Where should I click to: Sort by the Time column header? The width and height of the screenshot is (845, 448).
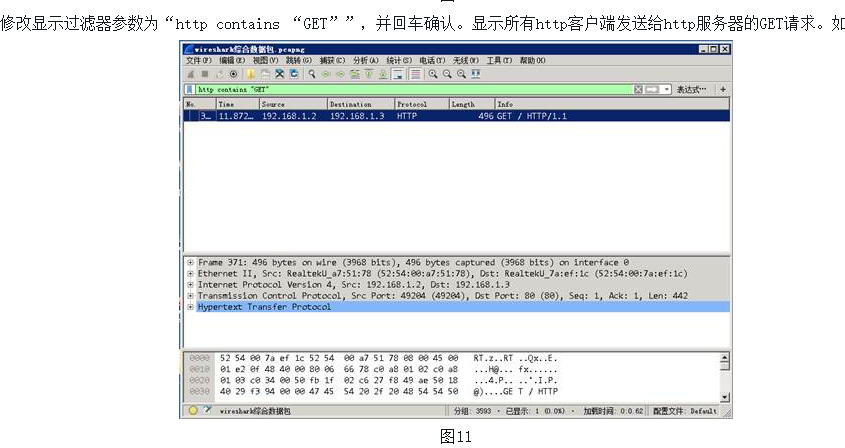[238, 104]
